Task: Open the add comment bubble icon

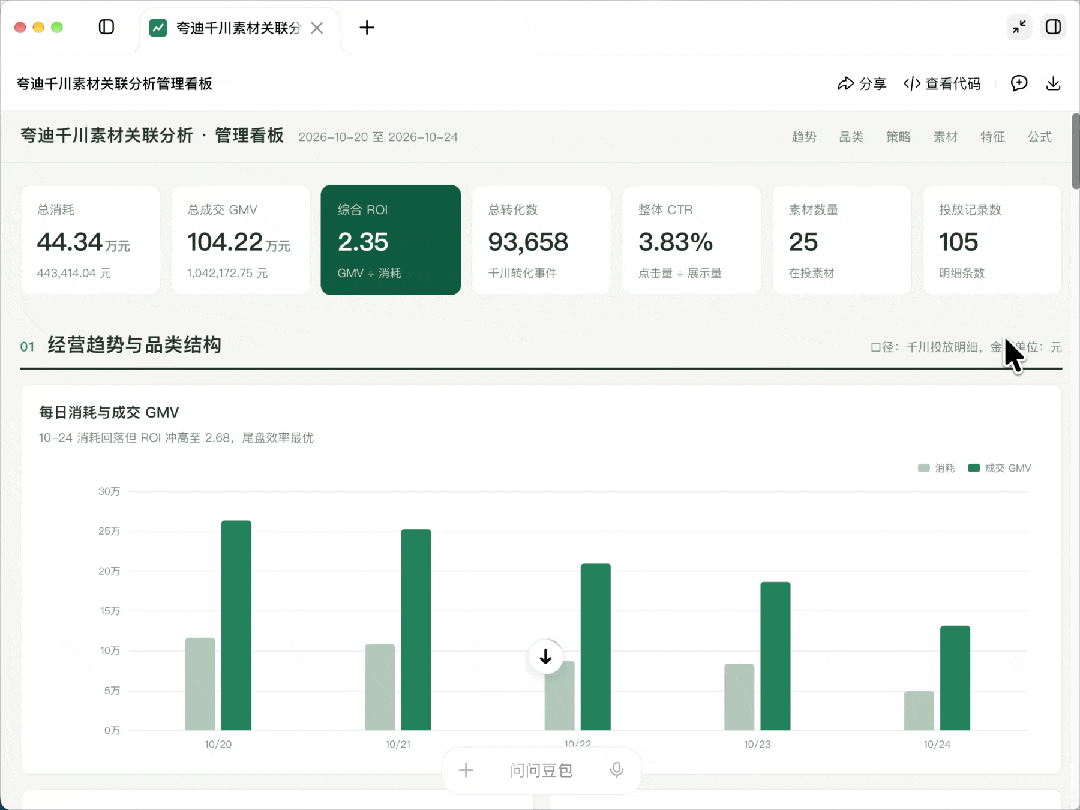Action: pyautogui.click(x=1019, y=83)
